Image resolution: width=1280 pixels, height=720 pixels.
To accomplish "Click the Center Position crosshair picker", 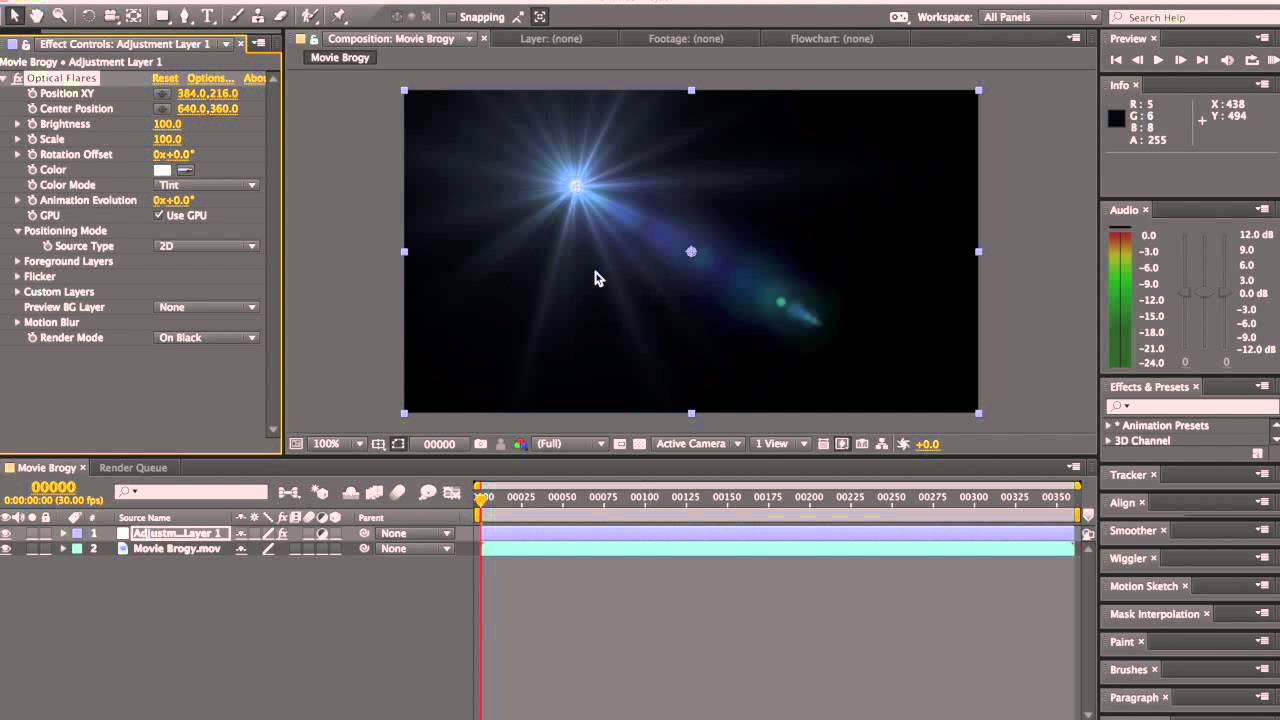I will tap(162, 109).
